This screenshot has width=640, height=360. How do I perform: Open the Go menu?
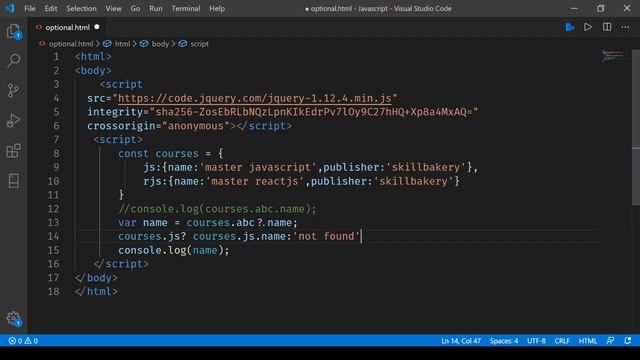(135, 8)
